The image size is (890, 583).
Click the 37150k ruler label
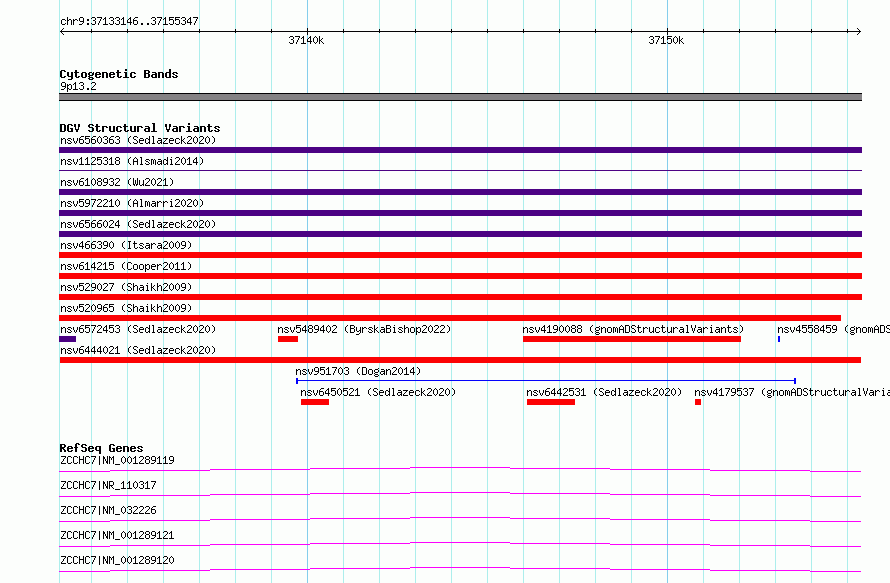666,40
